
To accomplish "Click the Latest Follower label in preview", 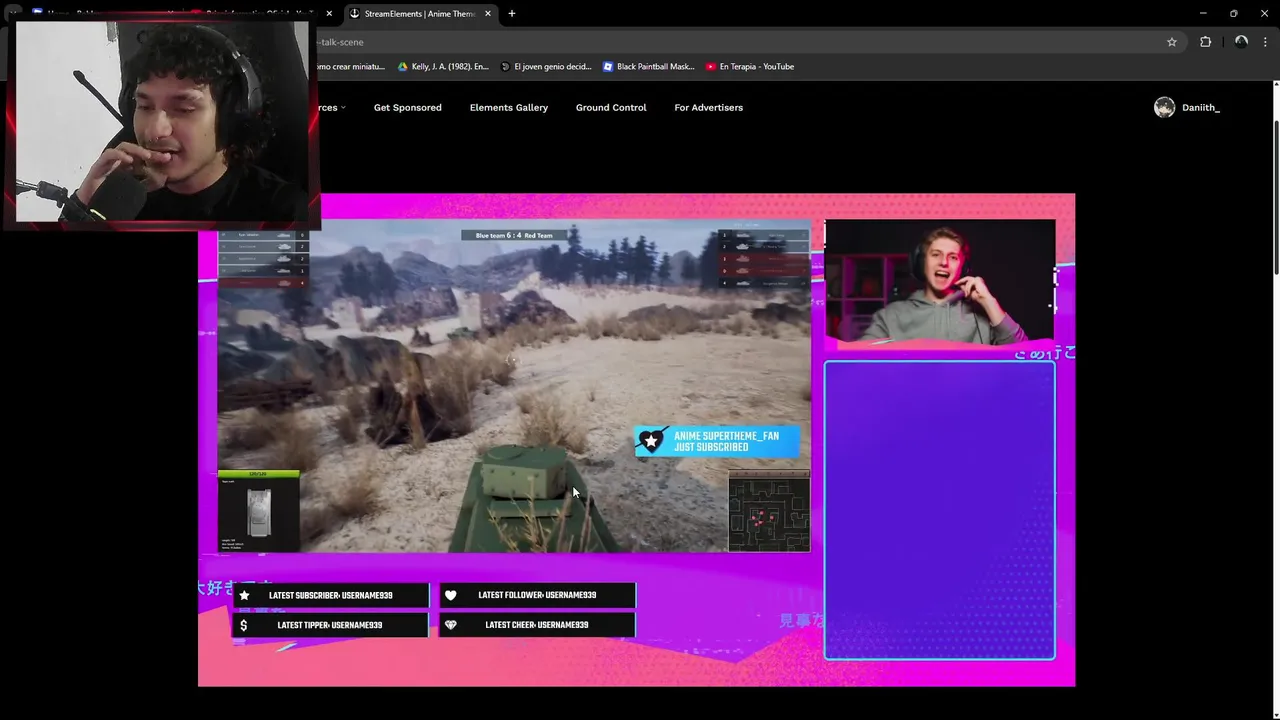I will point(537,596).
